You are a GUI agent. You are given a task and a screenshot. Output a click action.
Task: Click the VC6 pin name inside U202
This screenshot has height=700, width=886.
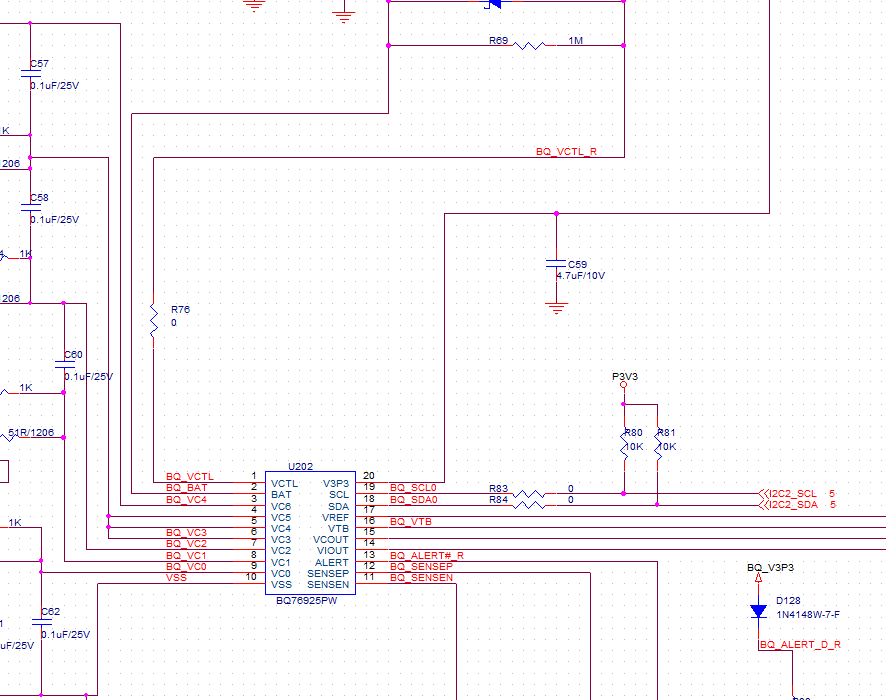281,507
